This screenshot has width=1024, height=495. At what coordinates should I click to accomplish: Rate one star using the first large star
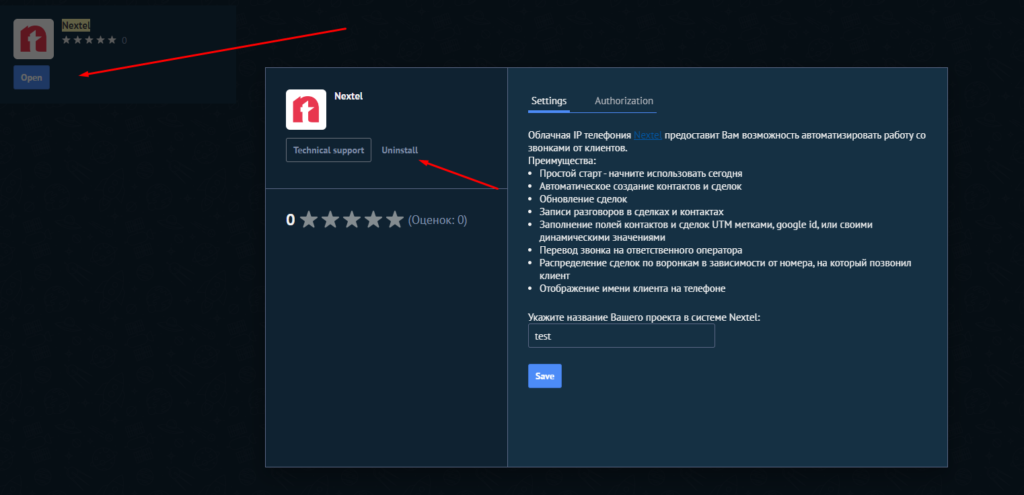tap(309, 220)
